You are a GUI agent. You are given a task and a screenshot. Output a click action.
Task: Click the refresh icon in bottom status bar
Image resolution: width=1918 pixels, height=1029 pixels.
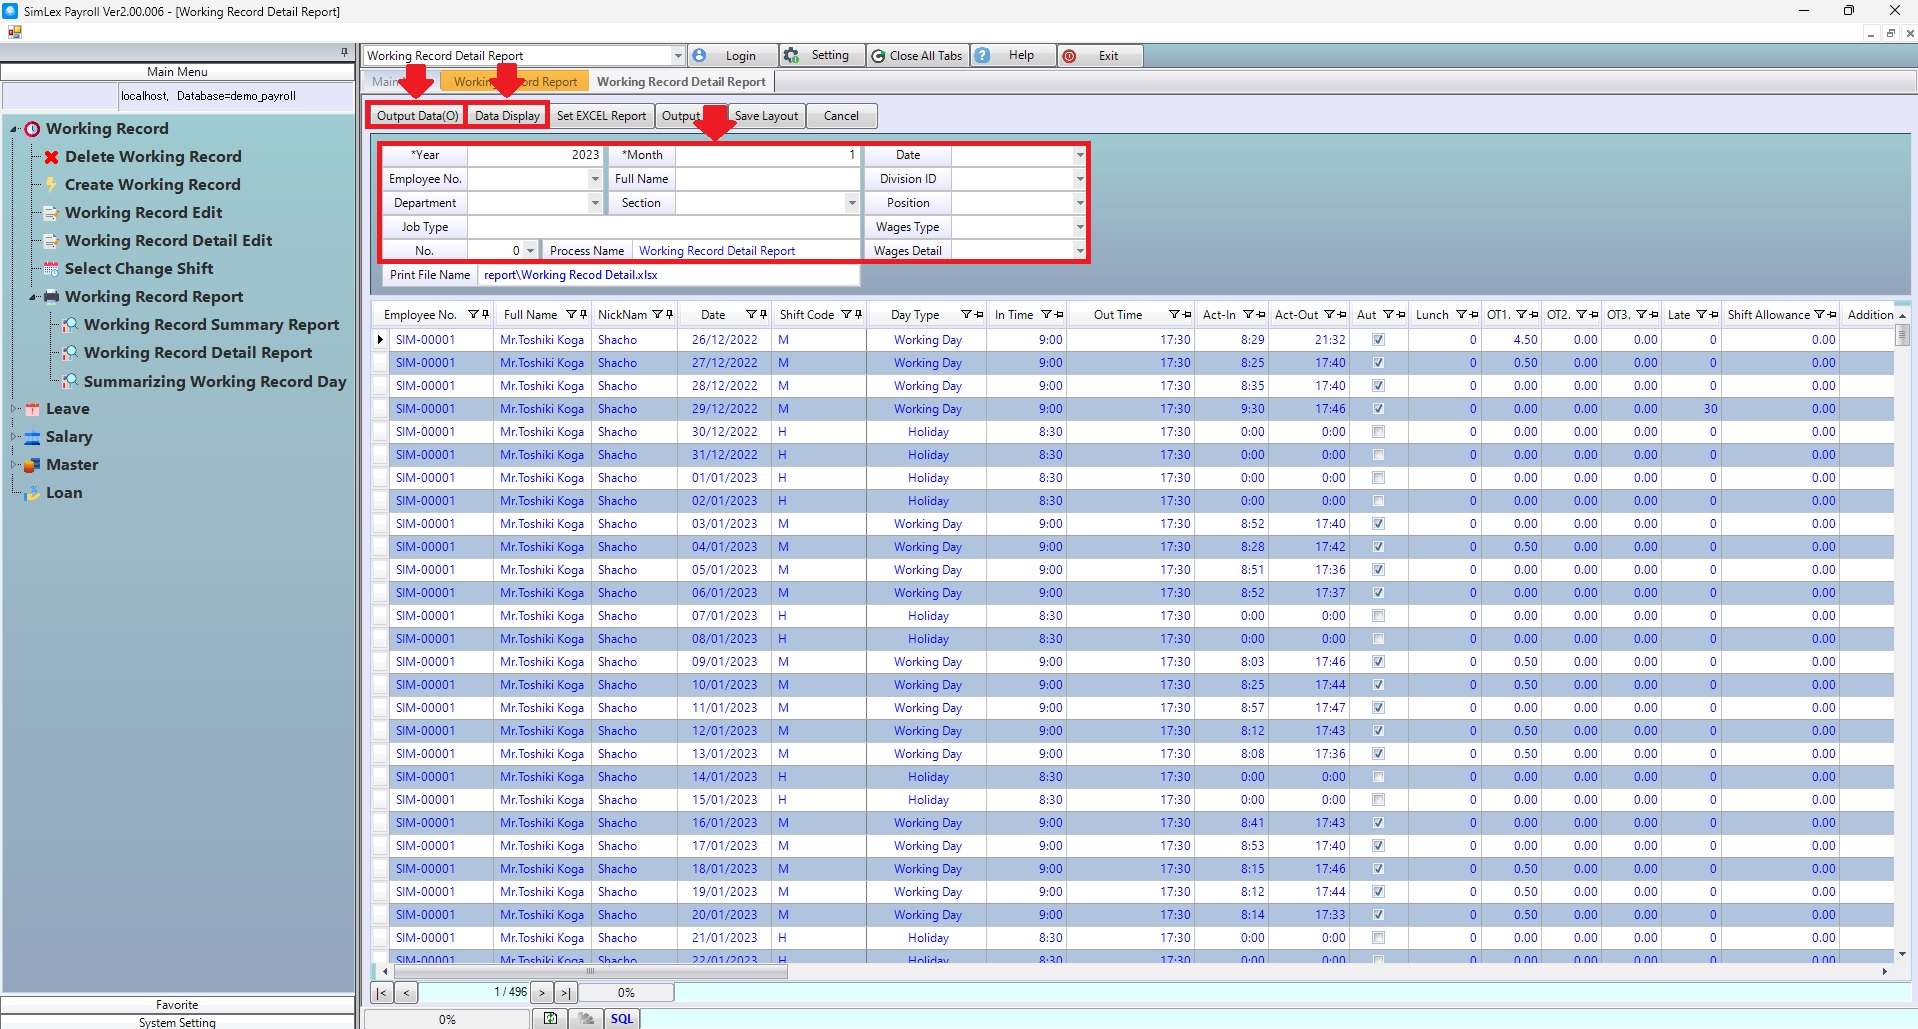[550, 1018]
